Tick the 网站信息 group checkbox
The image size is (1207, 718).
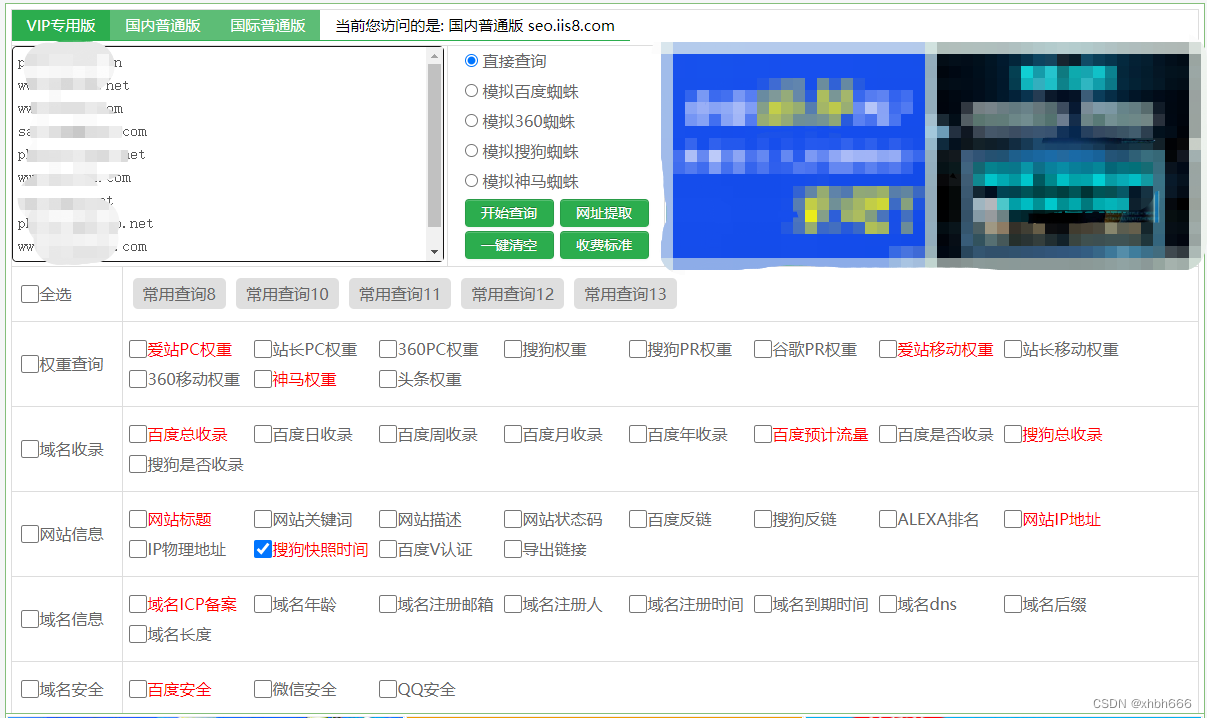30,534
